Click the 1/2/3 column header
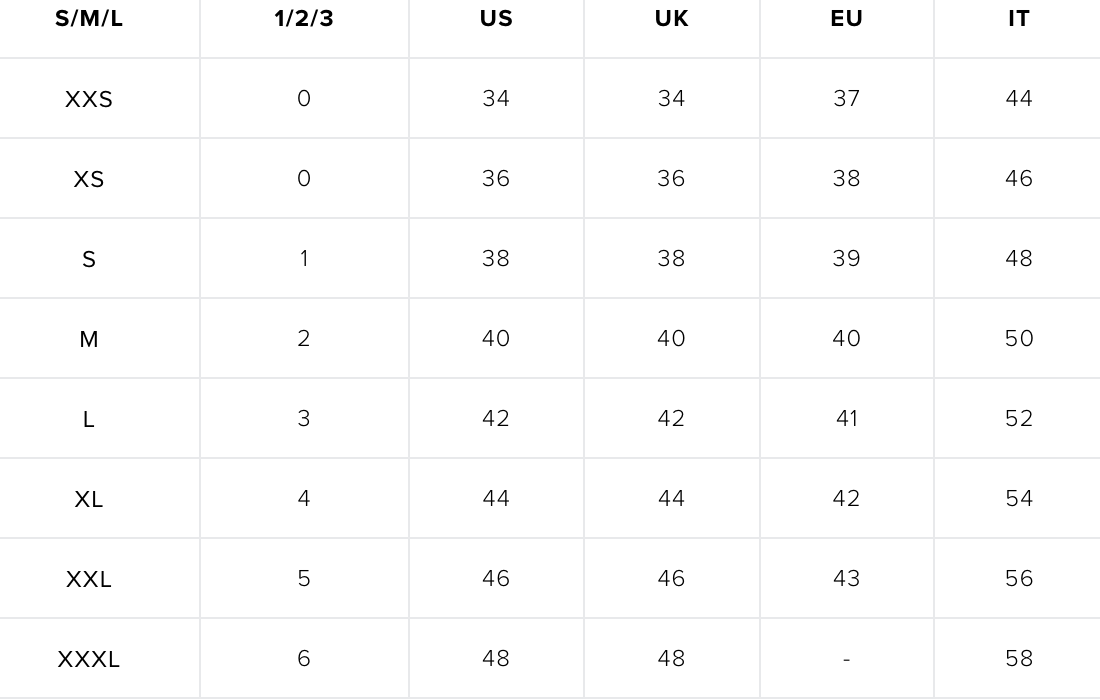 [304, 19]
